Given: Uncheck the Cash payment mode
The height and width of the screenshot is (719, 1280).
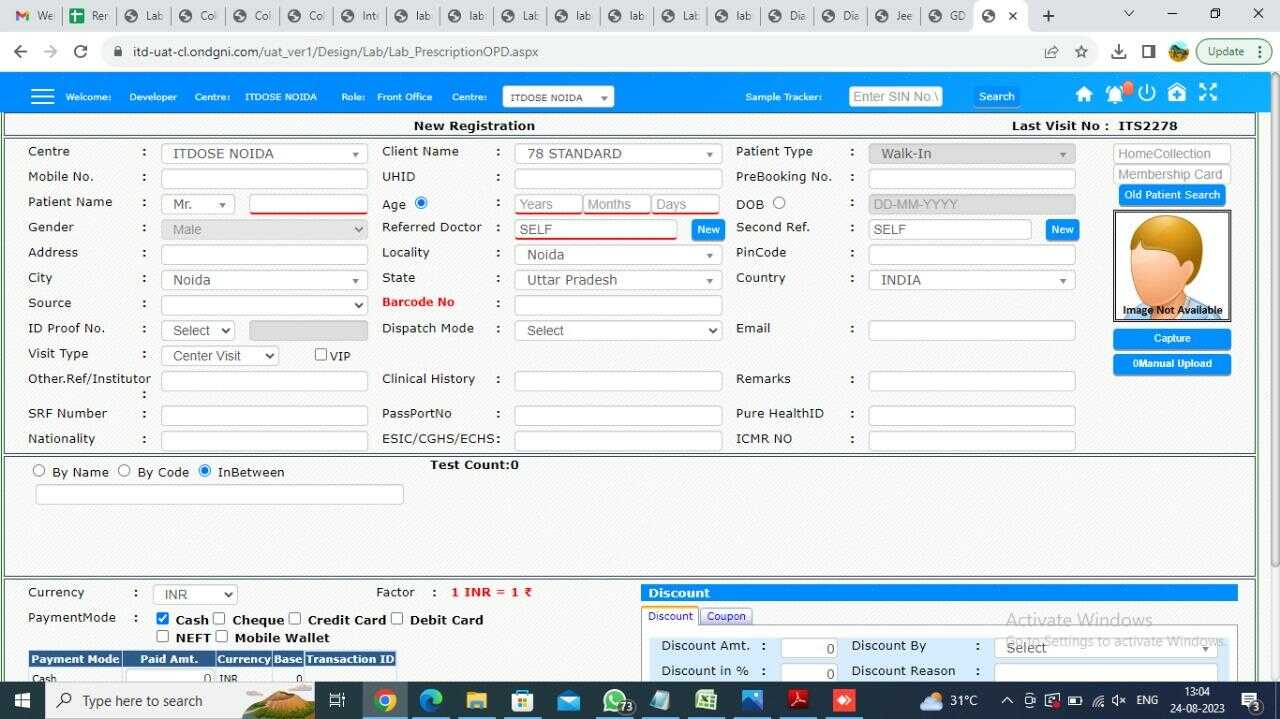Looking at the screenshot, I should click(162, 617).
